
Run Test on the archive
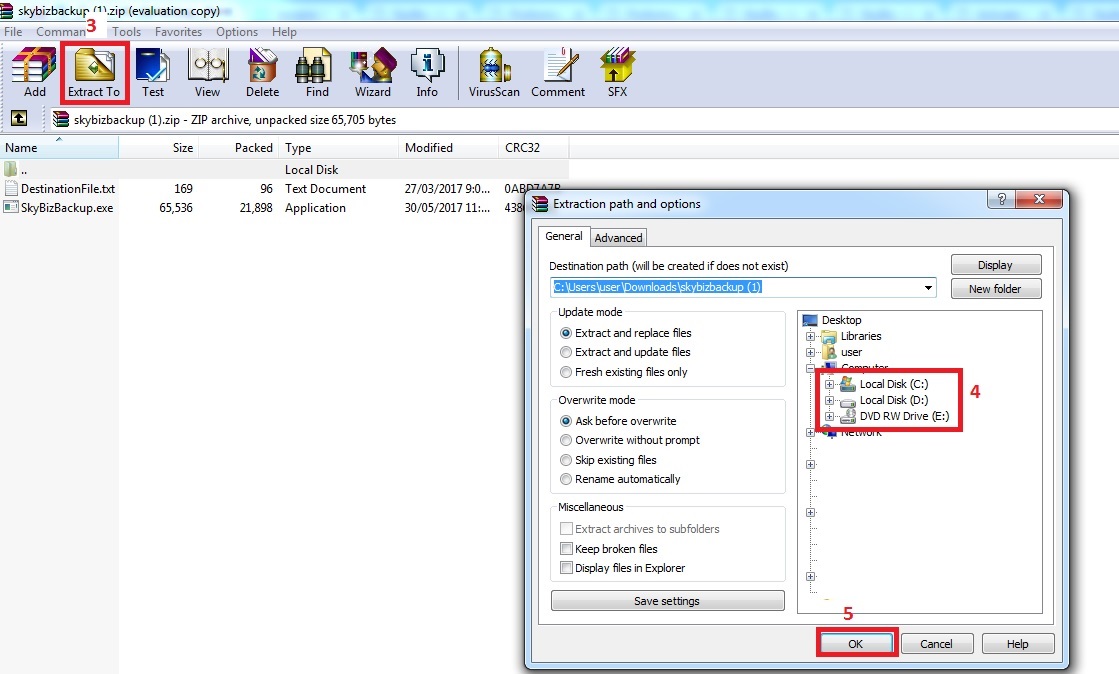point(153,72)
